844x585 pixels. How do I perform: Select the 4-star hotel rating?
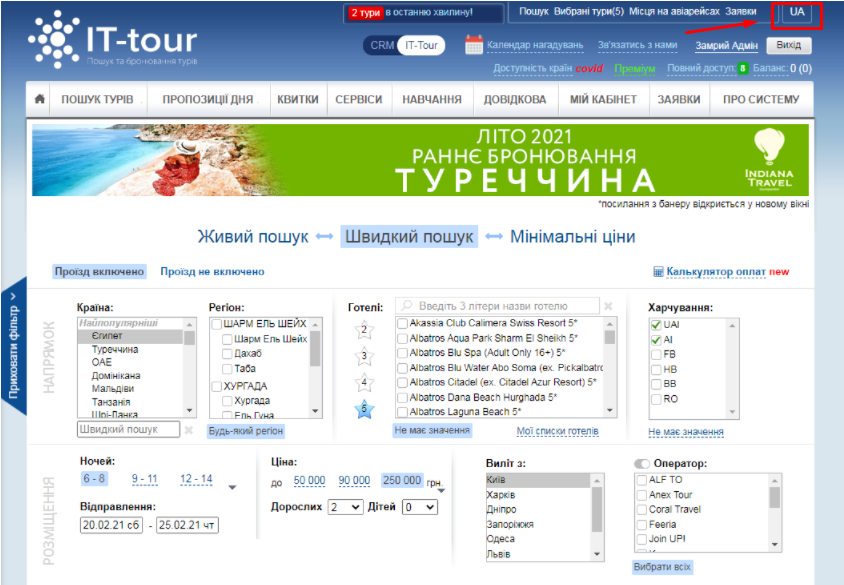[364, 383]
